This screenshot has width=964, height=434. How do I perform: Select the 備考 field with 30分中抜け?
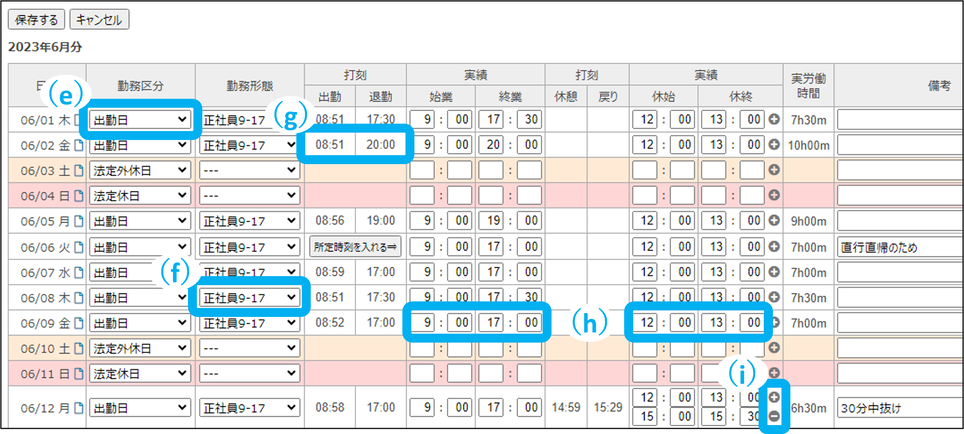pyautogui.click(x=900, y=408)
